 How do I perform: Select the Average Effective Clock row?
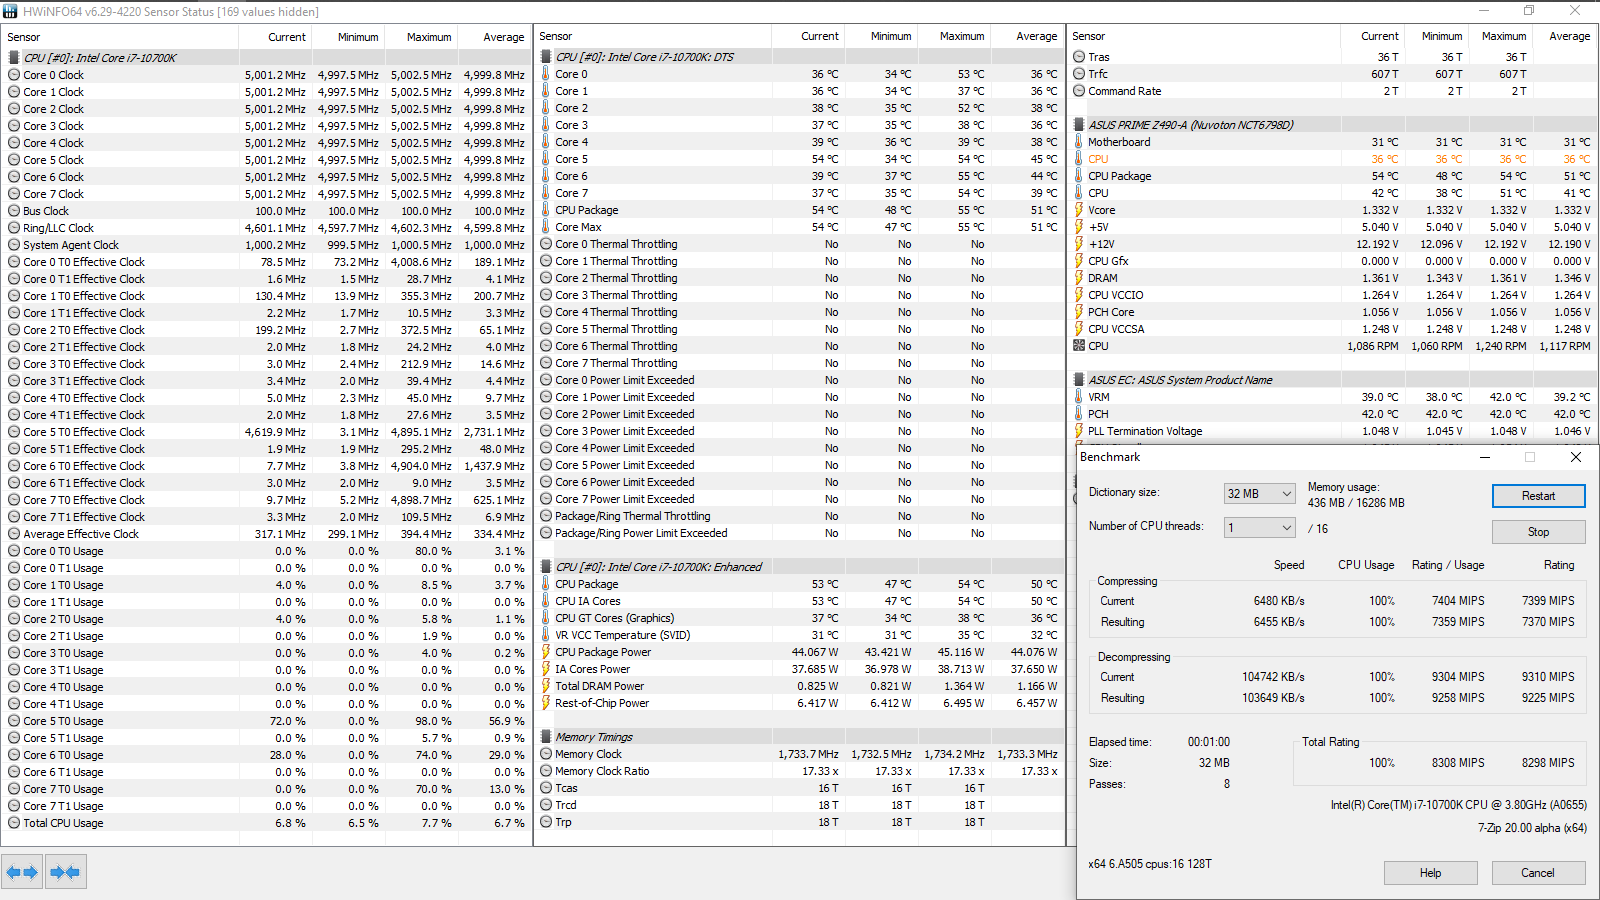click(267, 534)
